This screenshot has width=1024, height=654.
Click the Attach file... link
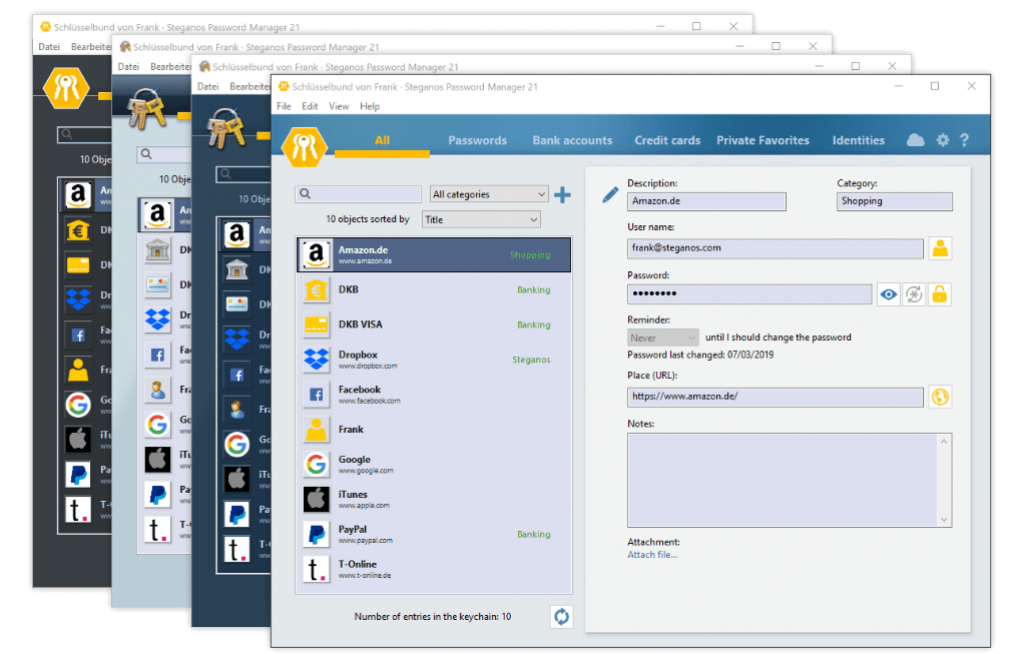point(652,555)
